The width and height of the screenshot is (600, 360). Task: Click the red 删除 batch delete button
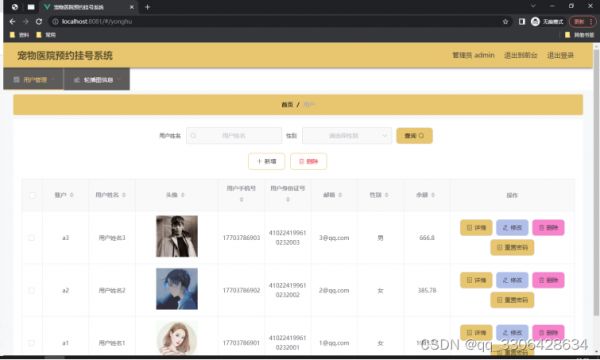[308, 161]
